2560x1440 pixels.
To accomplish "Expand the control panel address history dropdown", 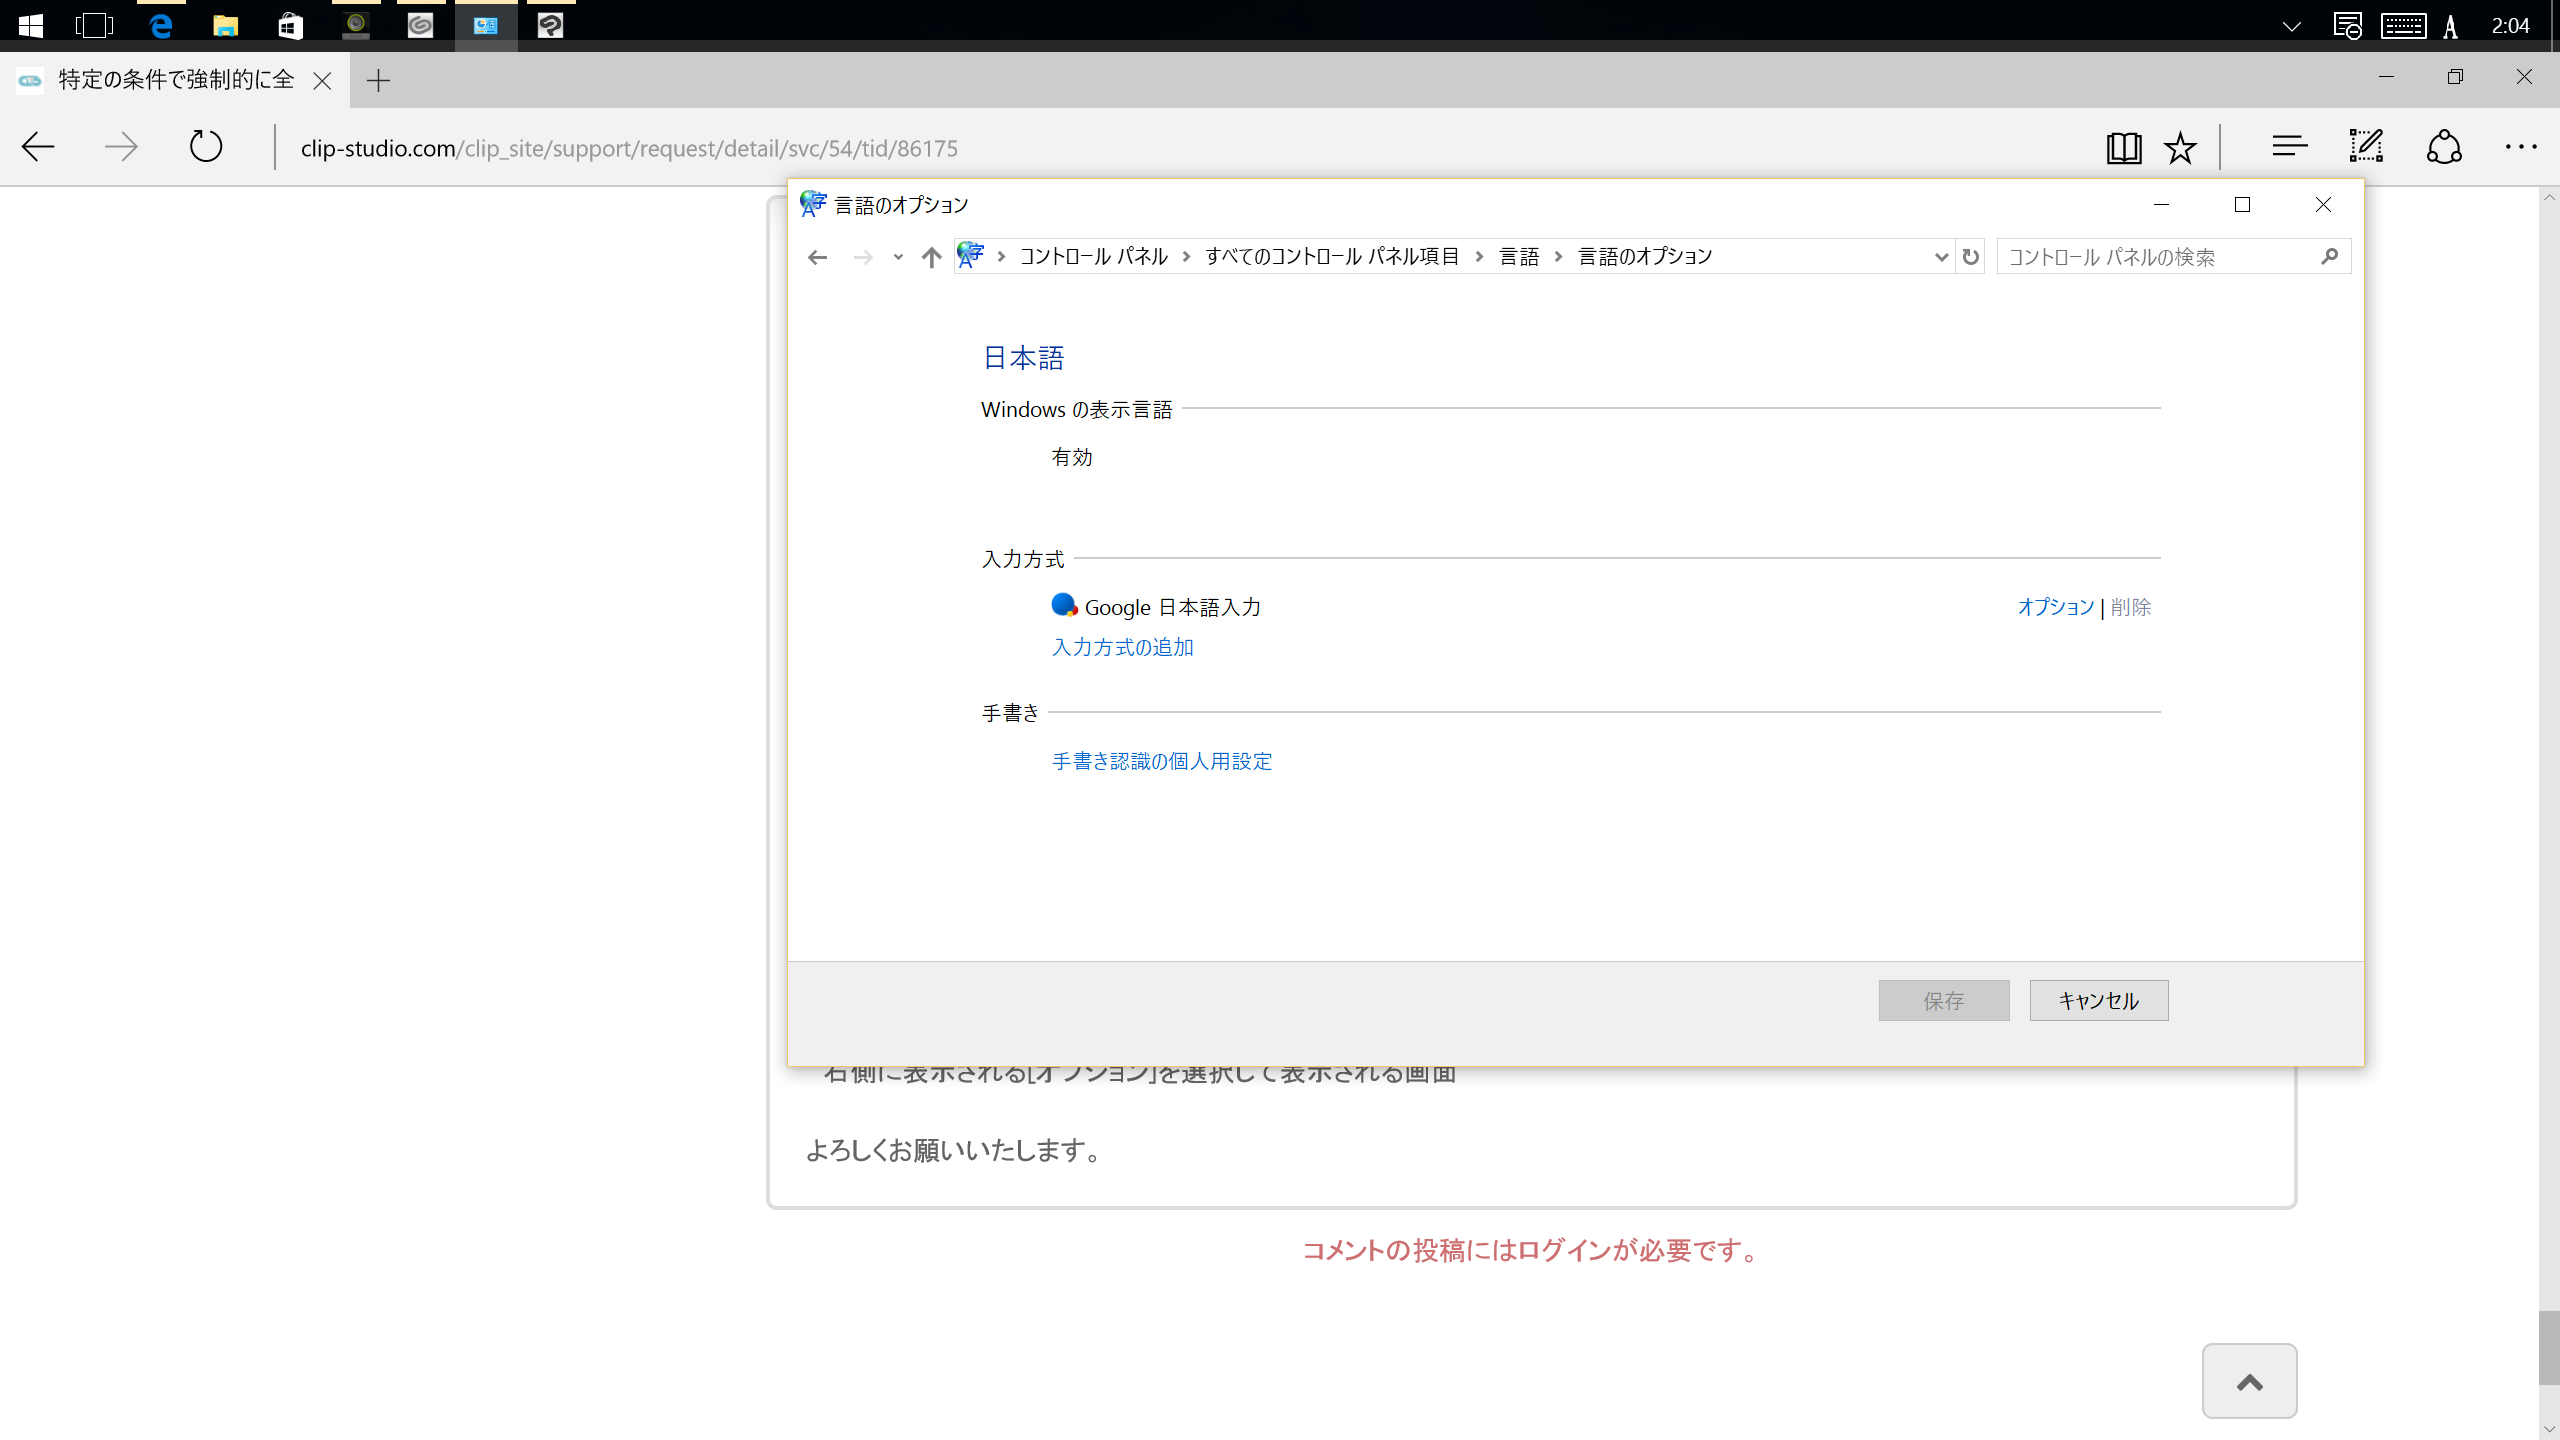I will pyautogui.click(x=1941, y=257).
